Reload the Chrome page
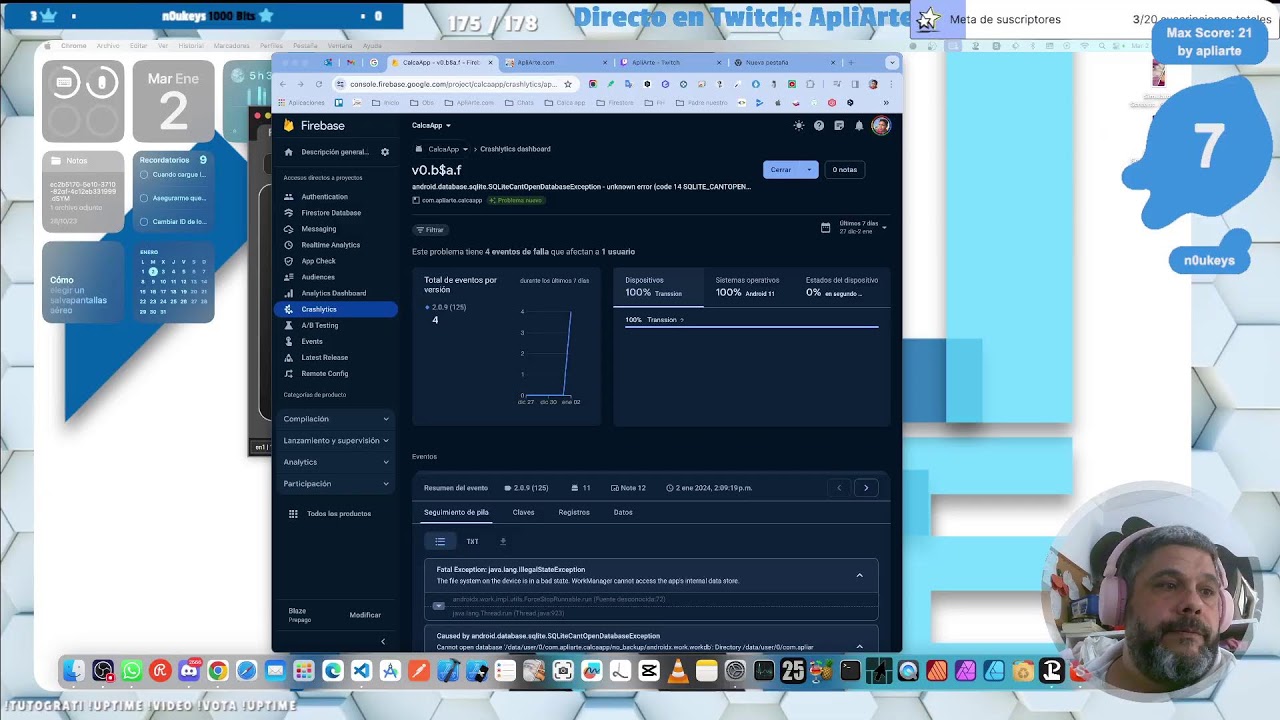This screenshot has width=1280, height=720. point(319,84)
